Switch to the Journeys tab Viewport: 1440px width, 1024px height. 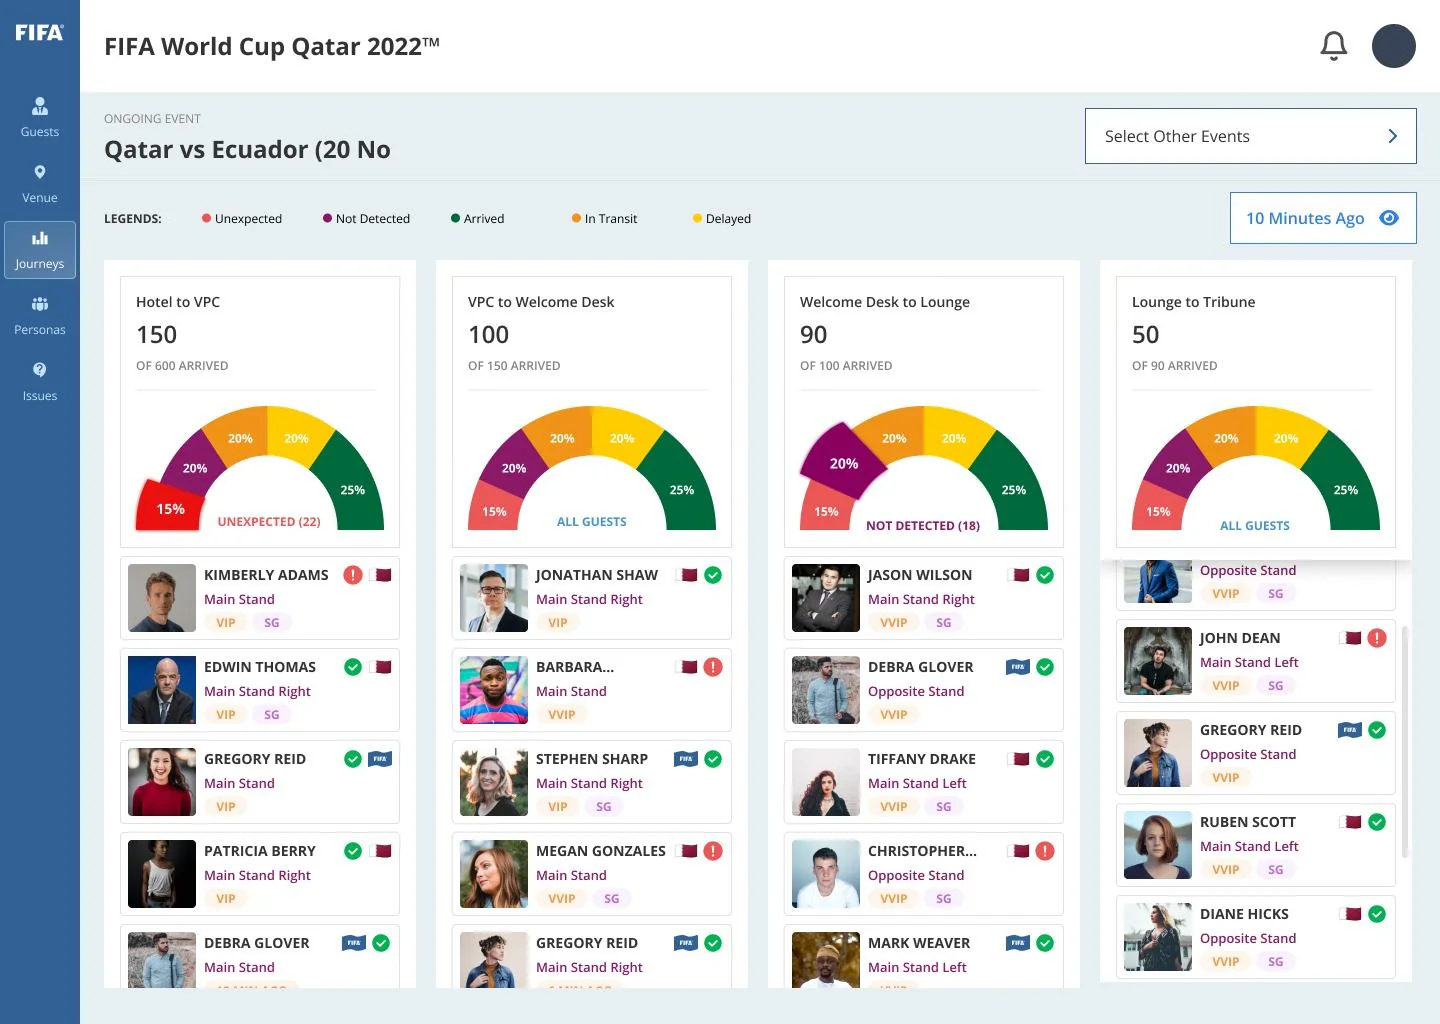click(x=40, y=250)
